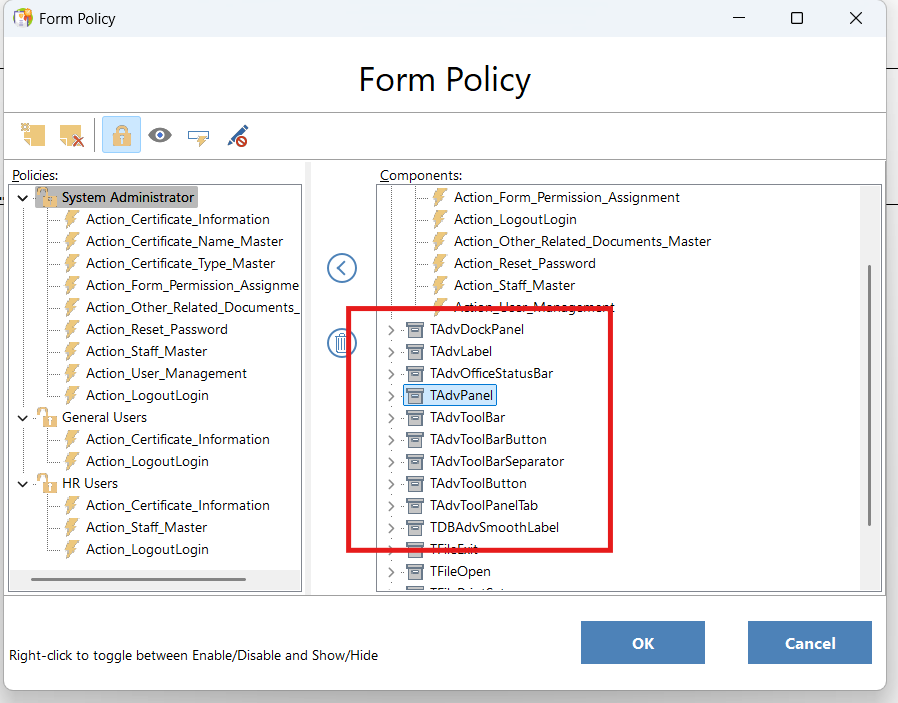The image size is (898, 703).
Task: Toggle the eye show/hide visibility button
Action: (160, 135)
